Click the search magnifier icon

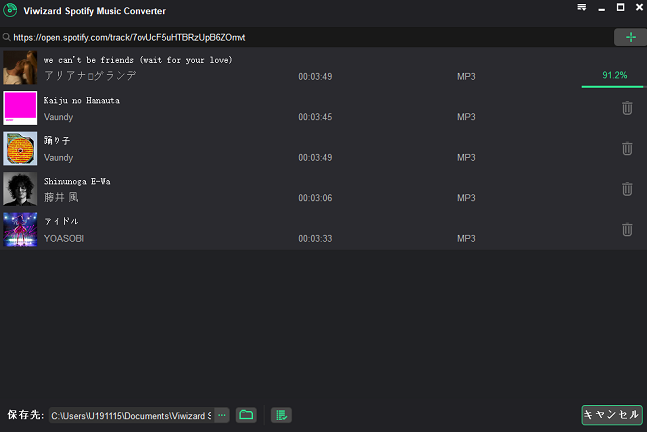coord(6,38)
